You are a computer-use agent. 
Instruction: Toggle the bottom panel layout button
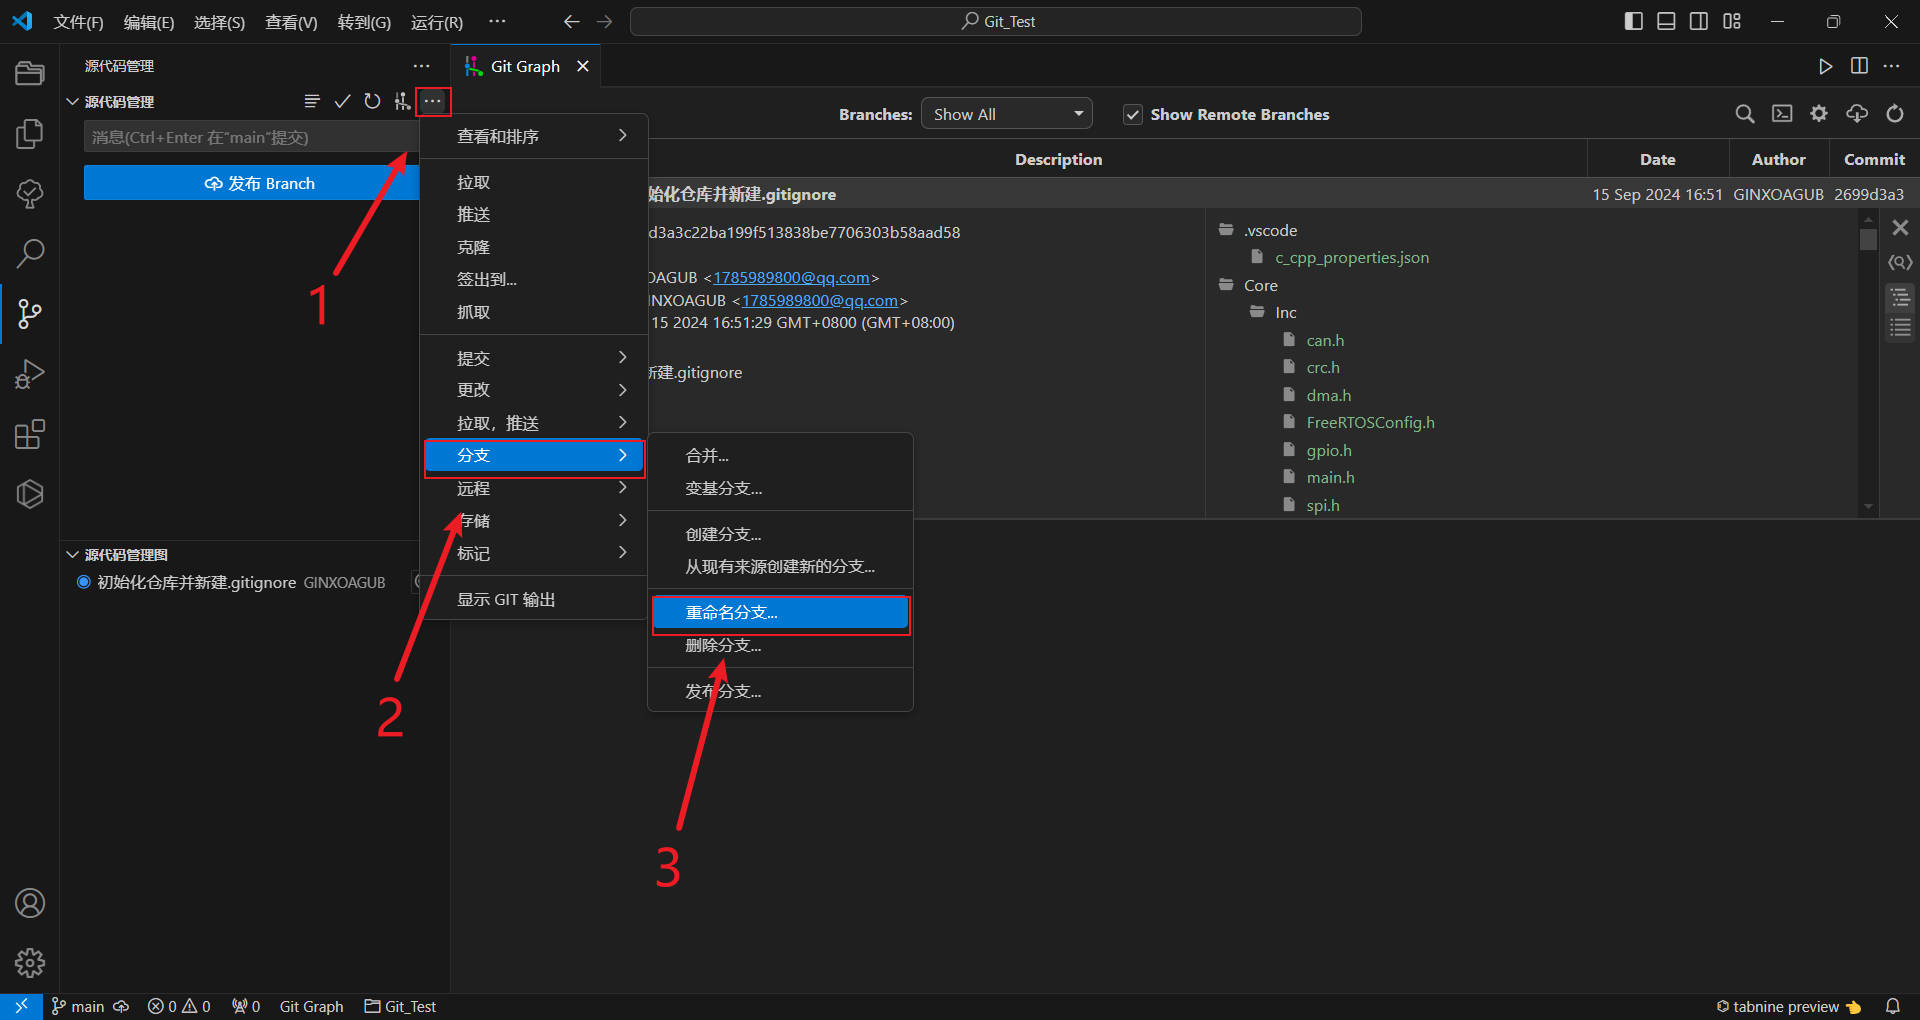(1666, 21)
